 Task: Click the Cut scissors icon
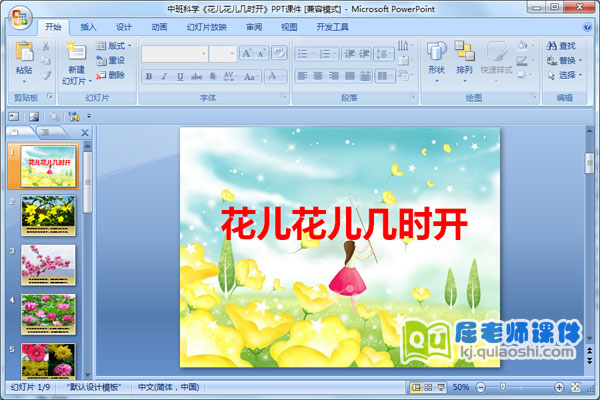[46, 46]
